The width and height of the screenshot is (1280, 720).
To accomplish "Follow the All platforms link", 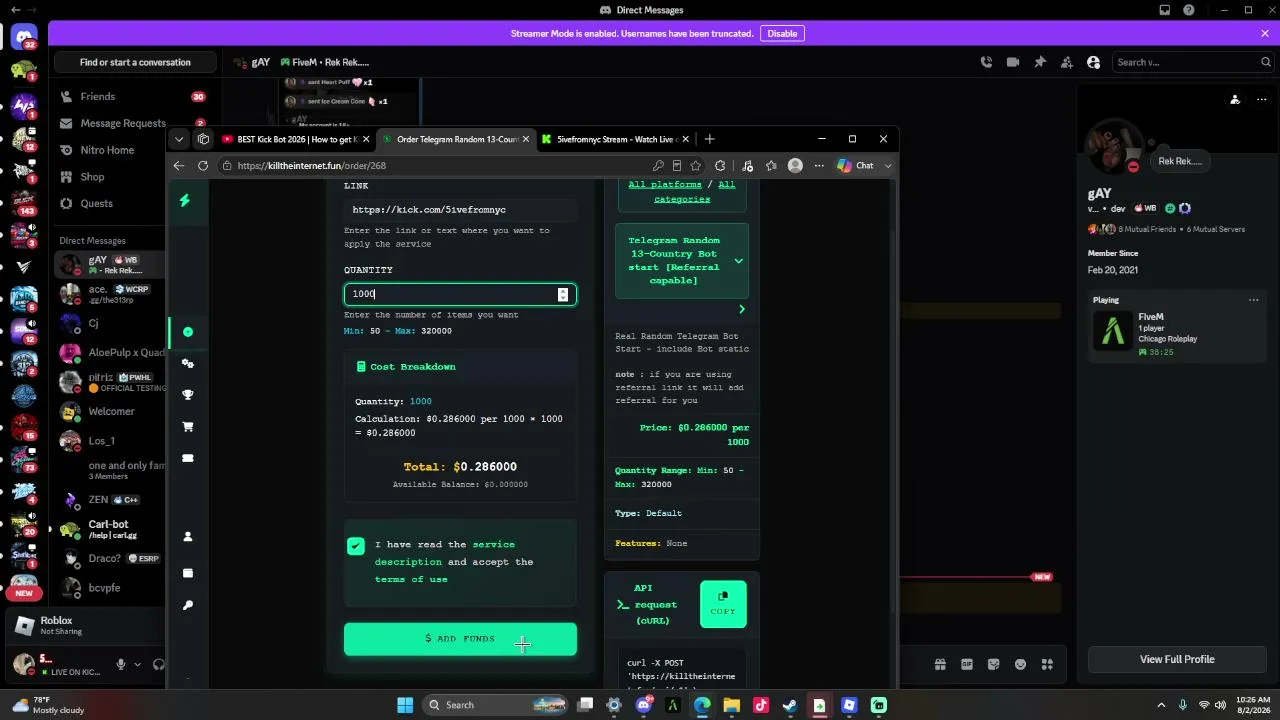I will point(664,185).
